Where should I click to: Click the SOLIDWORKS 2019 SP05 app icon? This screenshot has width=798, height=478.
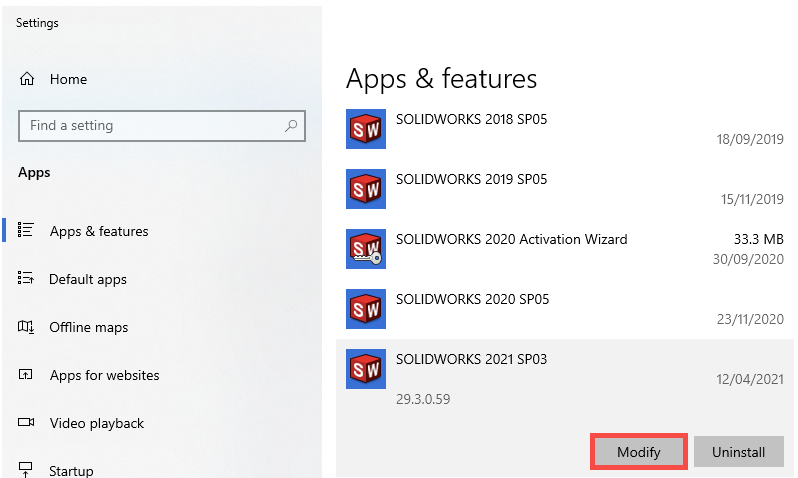click(365, 189)
